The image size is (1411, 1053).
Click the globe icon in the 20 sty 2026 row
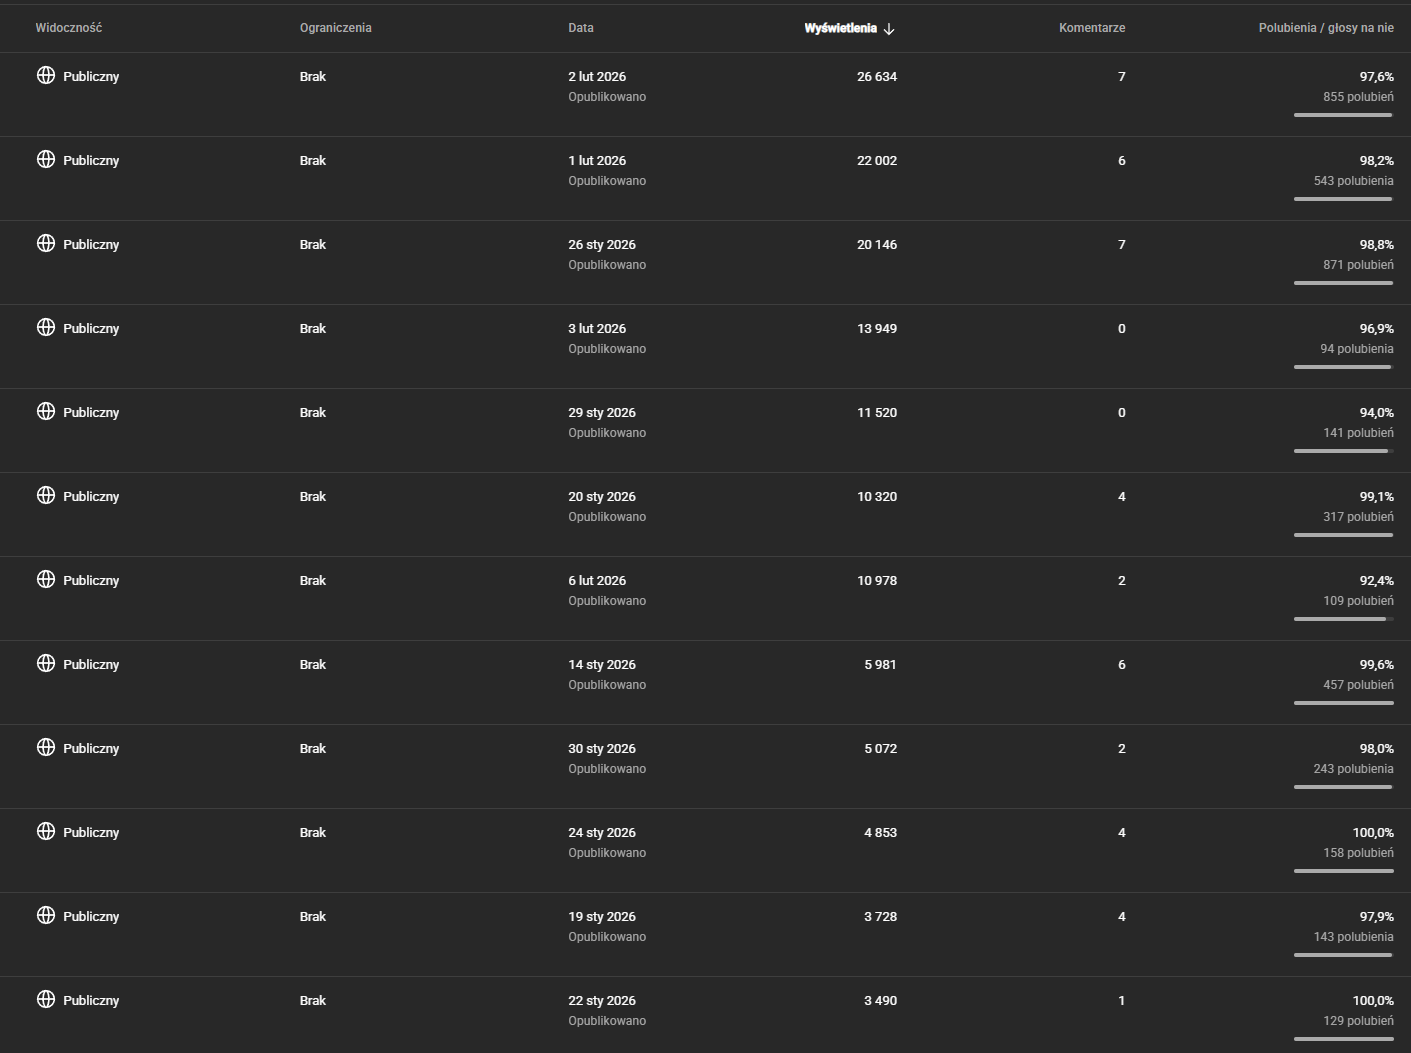(46, 495)
